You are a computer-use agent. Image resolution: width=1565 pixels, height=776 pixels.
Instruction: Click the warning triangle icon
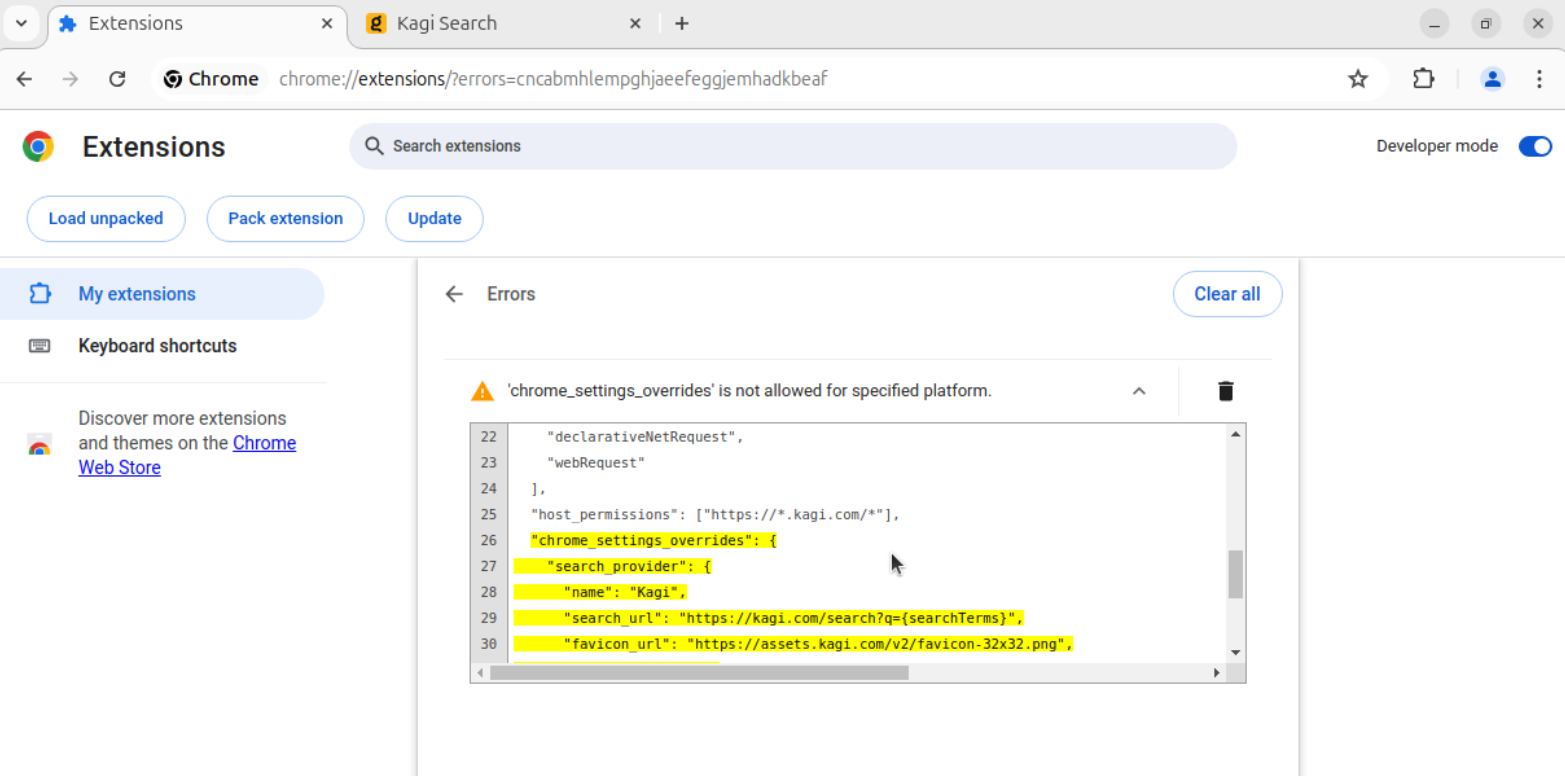(482, 391)
